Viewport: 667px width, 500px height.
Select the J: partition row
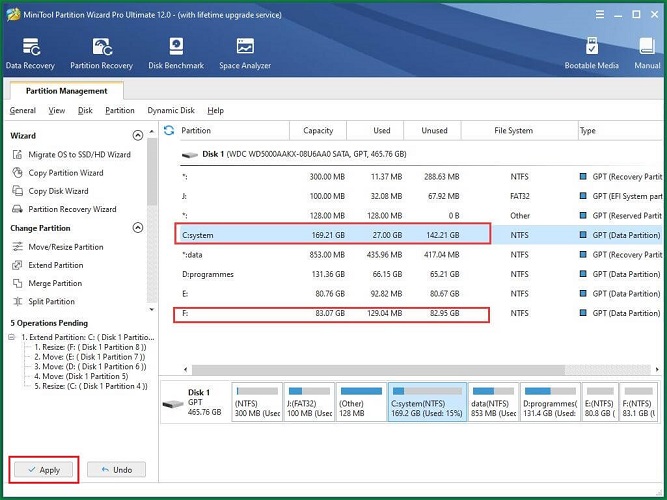420,196
